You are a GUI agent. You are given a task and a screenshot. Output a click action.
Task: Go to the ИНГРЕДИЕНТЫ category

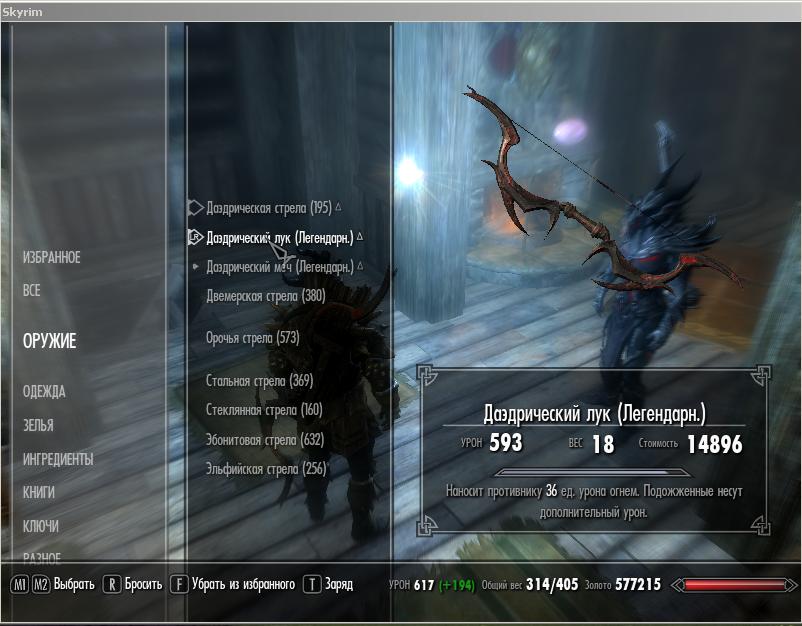(58, 459)
